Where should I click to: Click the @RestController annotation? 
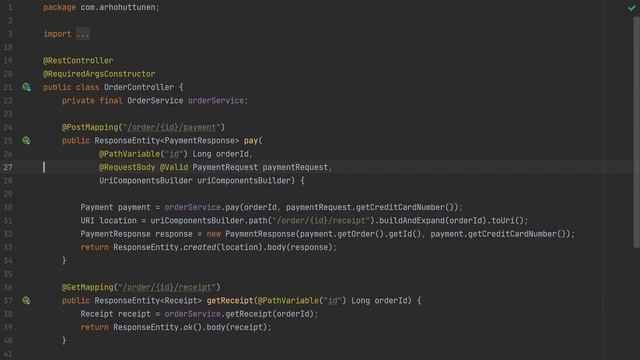tap(78, 60)
